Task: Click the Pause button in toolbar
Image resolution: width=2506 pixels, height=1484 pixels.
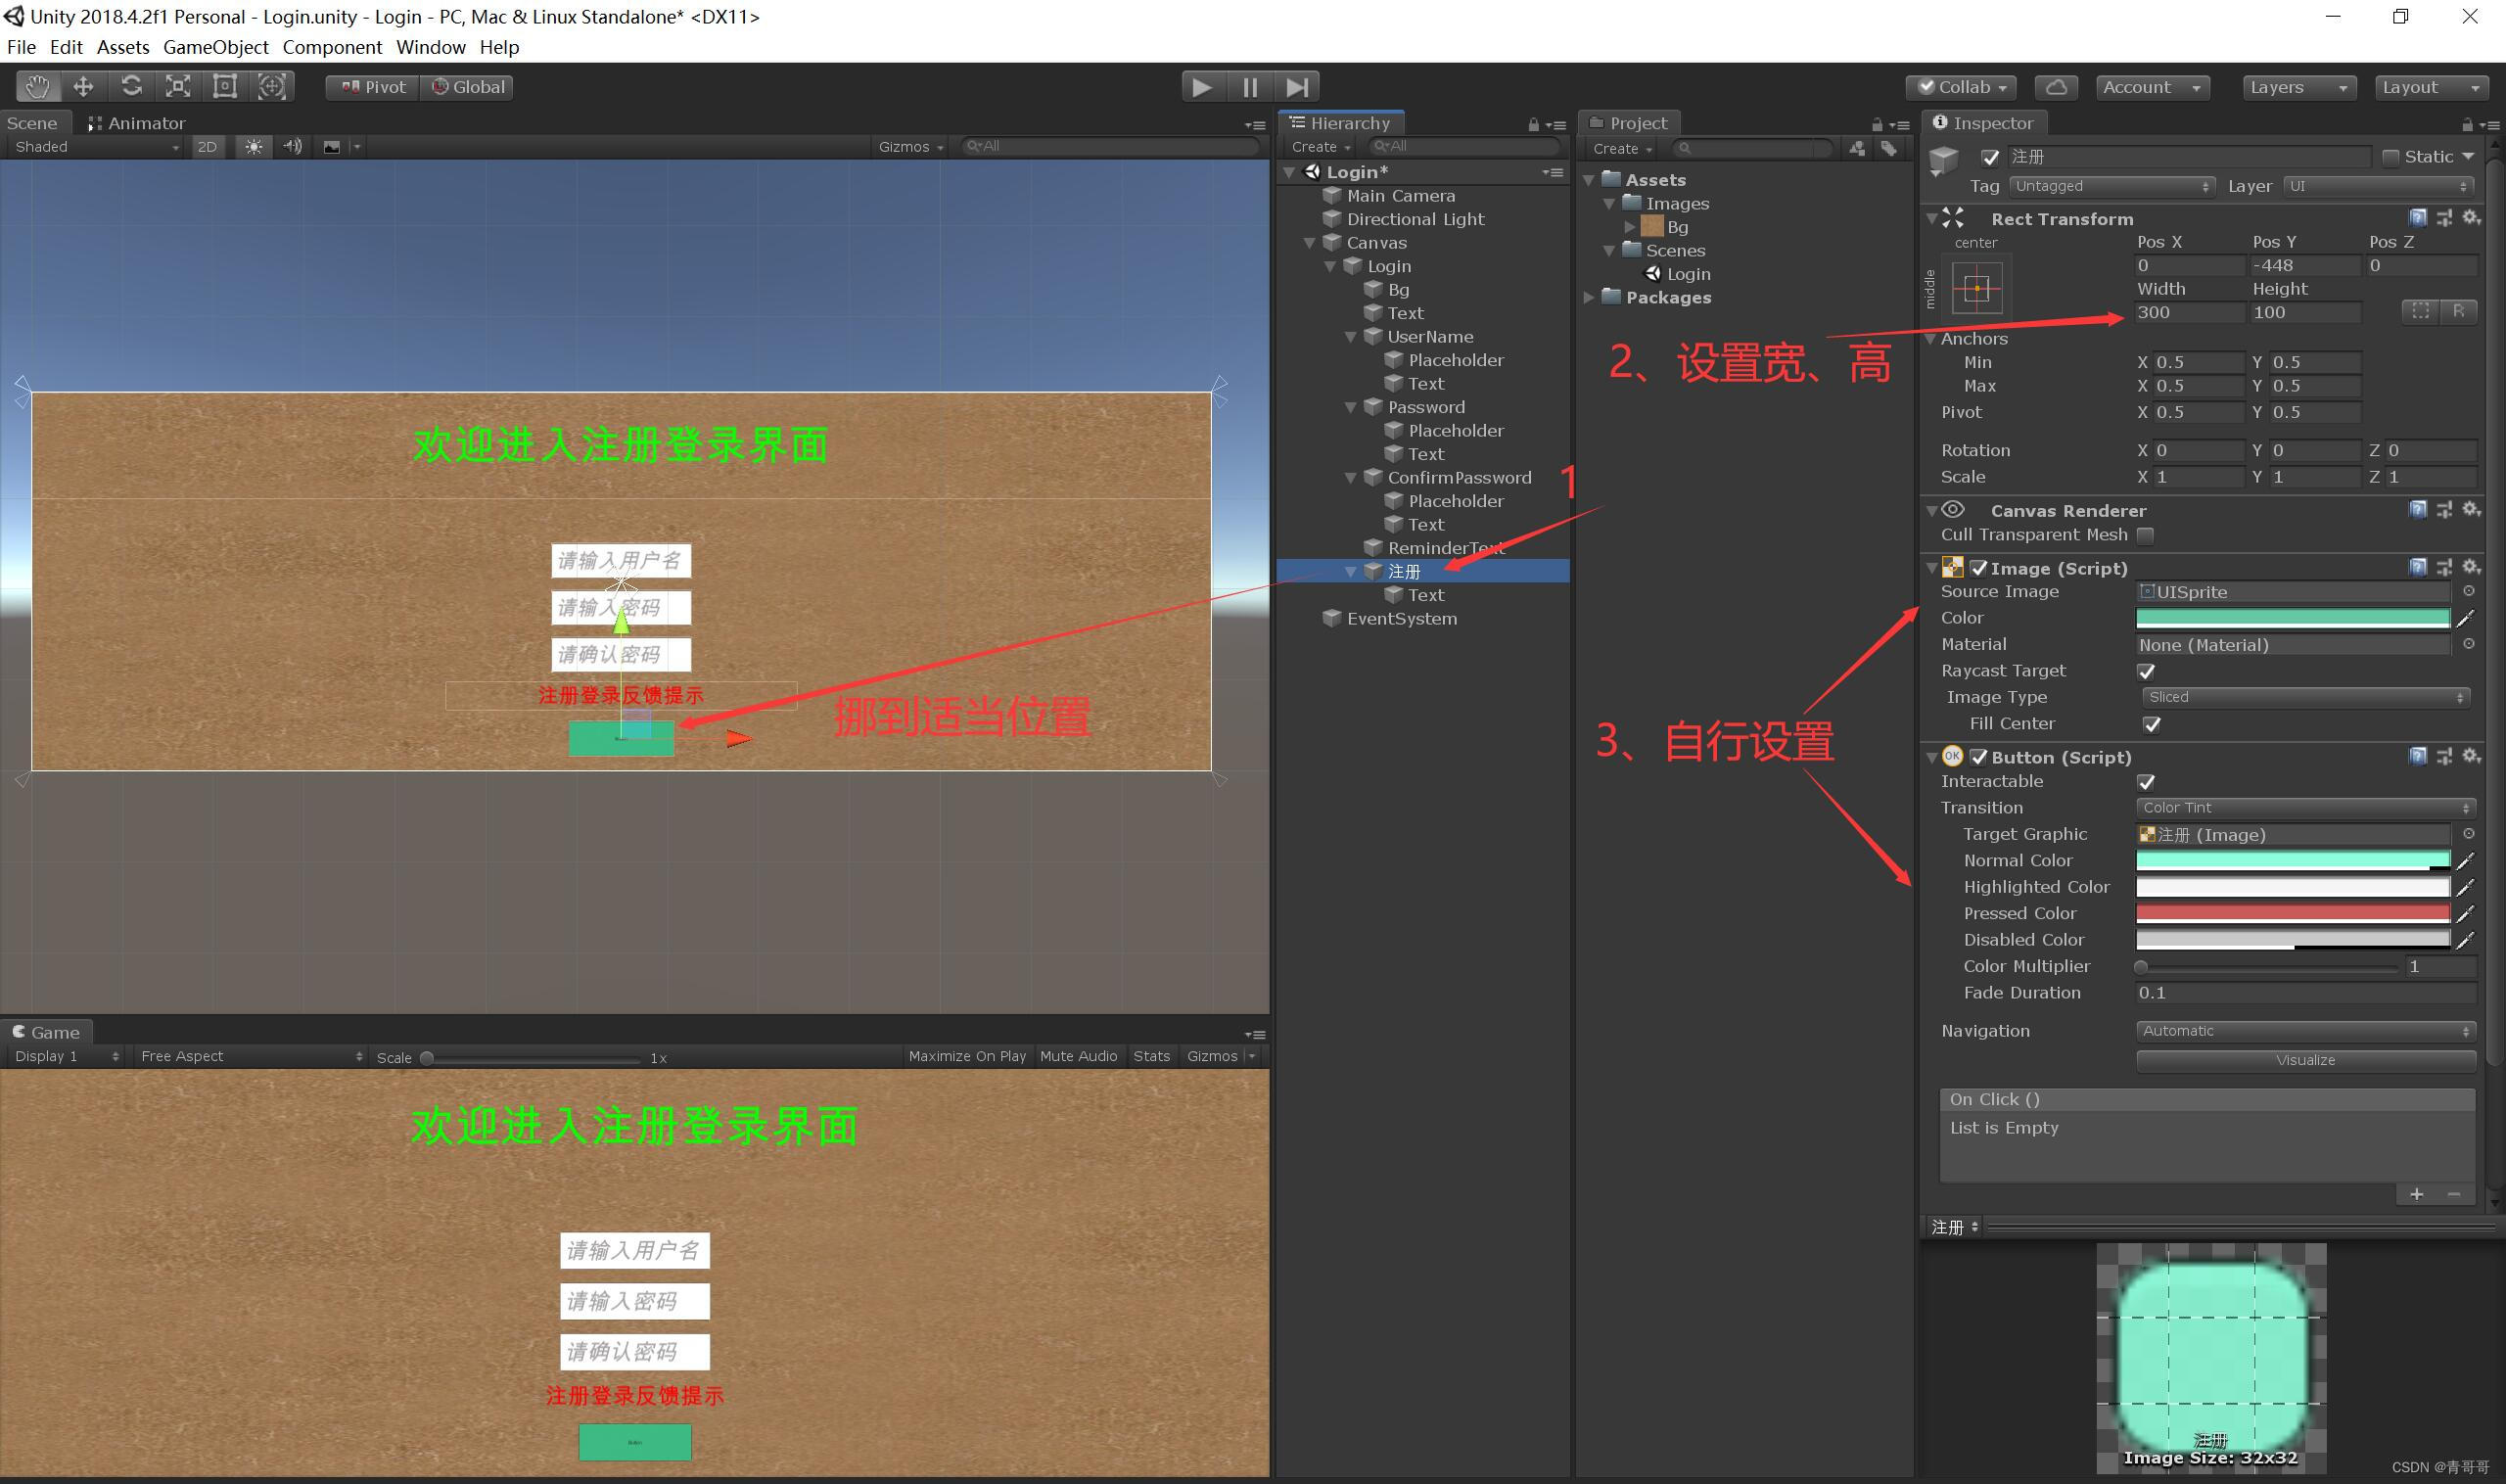Action: [x=1248, y=85]
